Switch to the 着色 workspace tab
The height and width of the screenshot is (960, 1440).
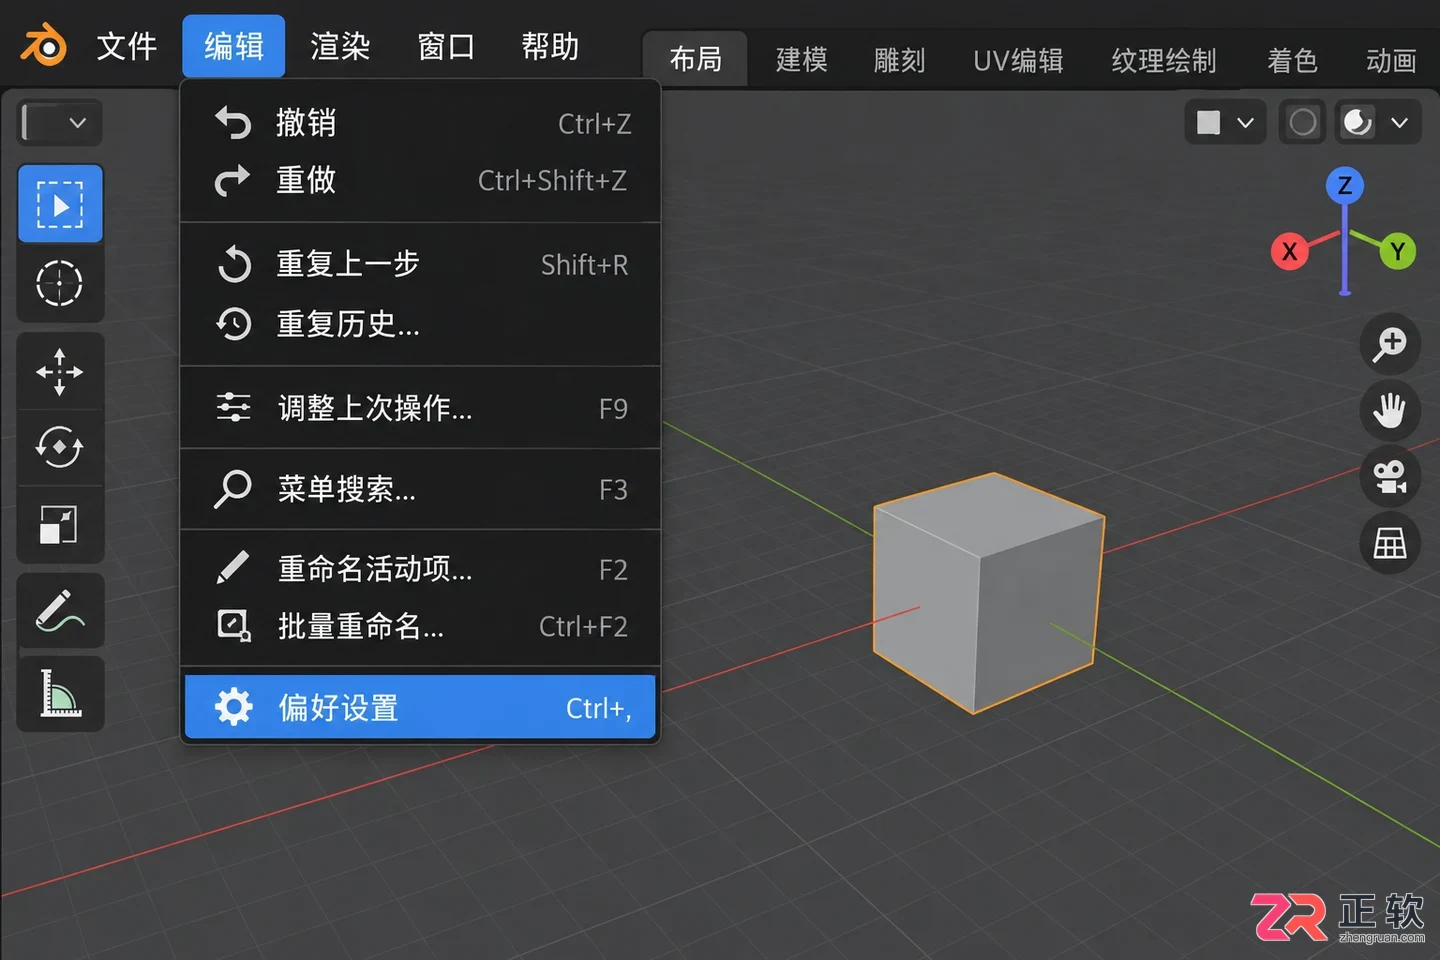pyautogui.click(x=1292, y=61)
